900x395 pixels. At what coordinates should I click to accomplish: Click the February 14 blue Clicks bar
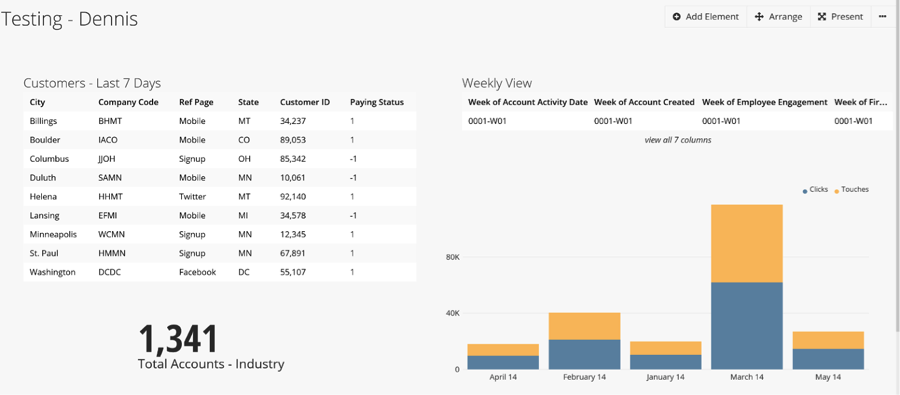584,354
